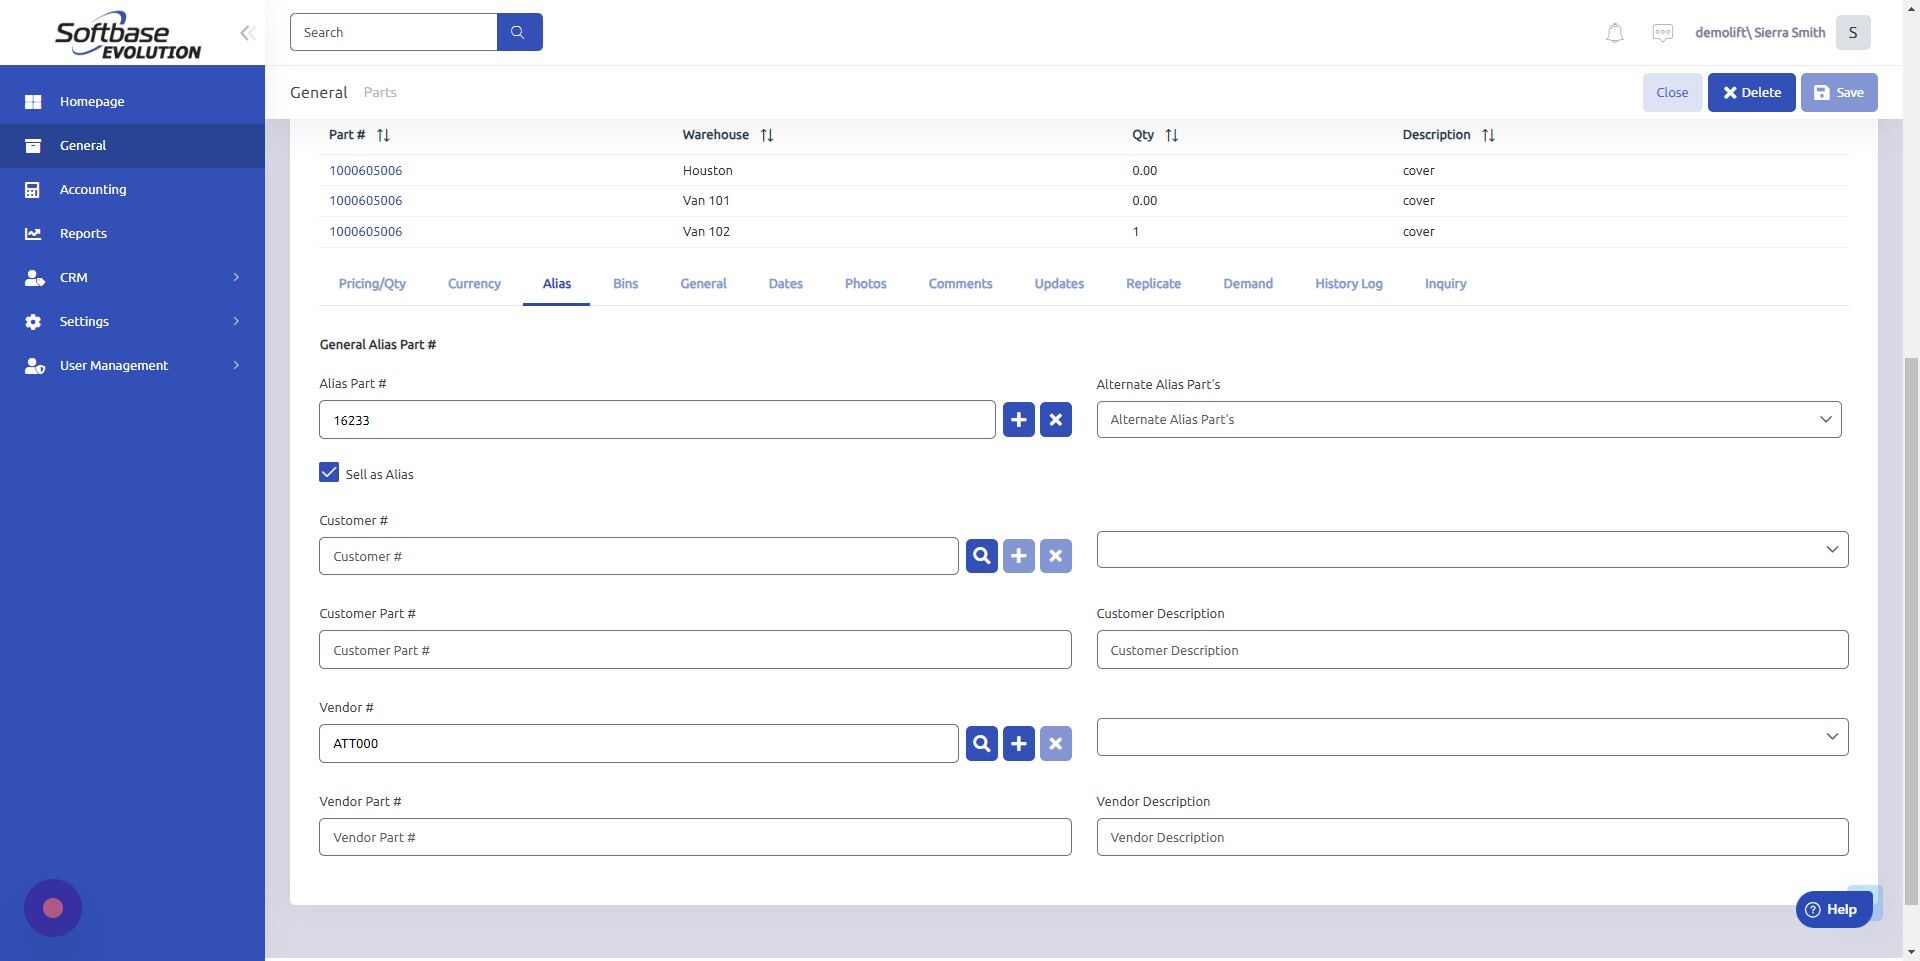Open part 1000605006 in Van 101 row
Screen dimensions: 1920x961
pos(366,201)
